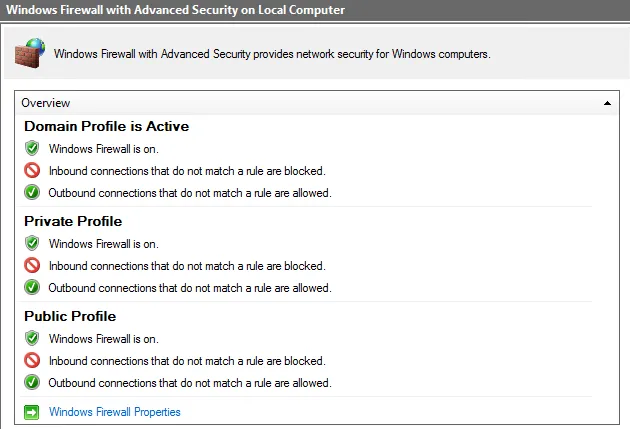Screen dimensions: 630x429
Task: Click Private Profile red blocked inbound icon
Action: coord(32,266)
